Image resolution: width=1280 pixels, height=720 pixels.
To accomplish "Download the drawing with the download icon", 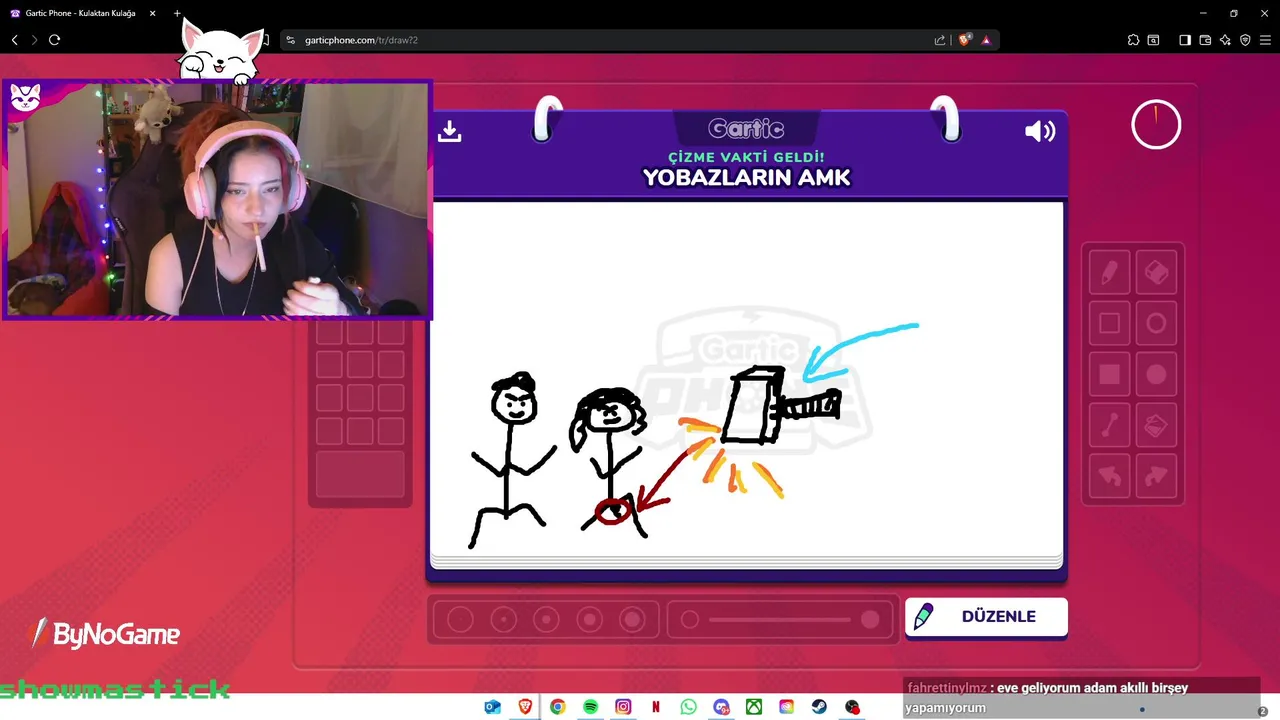I will pos(450,131).
